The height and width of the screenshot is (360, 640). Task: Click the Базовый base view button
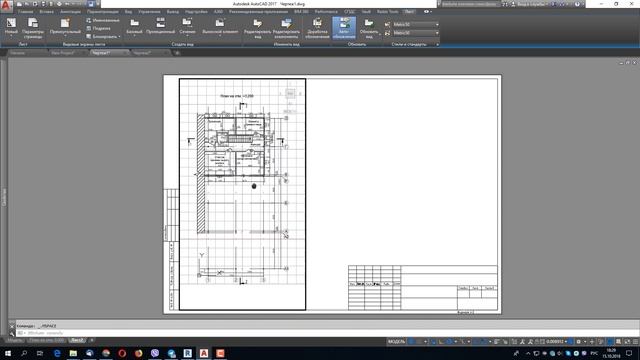[x=134, y=27]
